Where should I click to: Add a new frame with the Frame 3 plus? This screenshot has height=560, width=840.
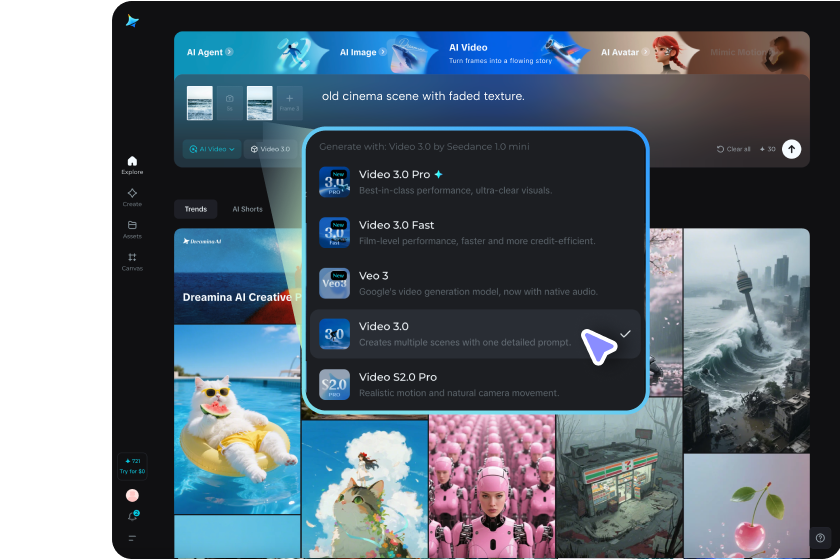289,103
